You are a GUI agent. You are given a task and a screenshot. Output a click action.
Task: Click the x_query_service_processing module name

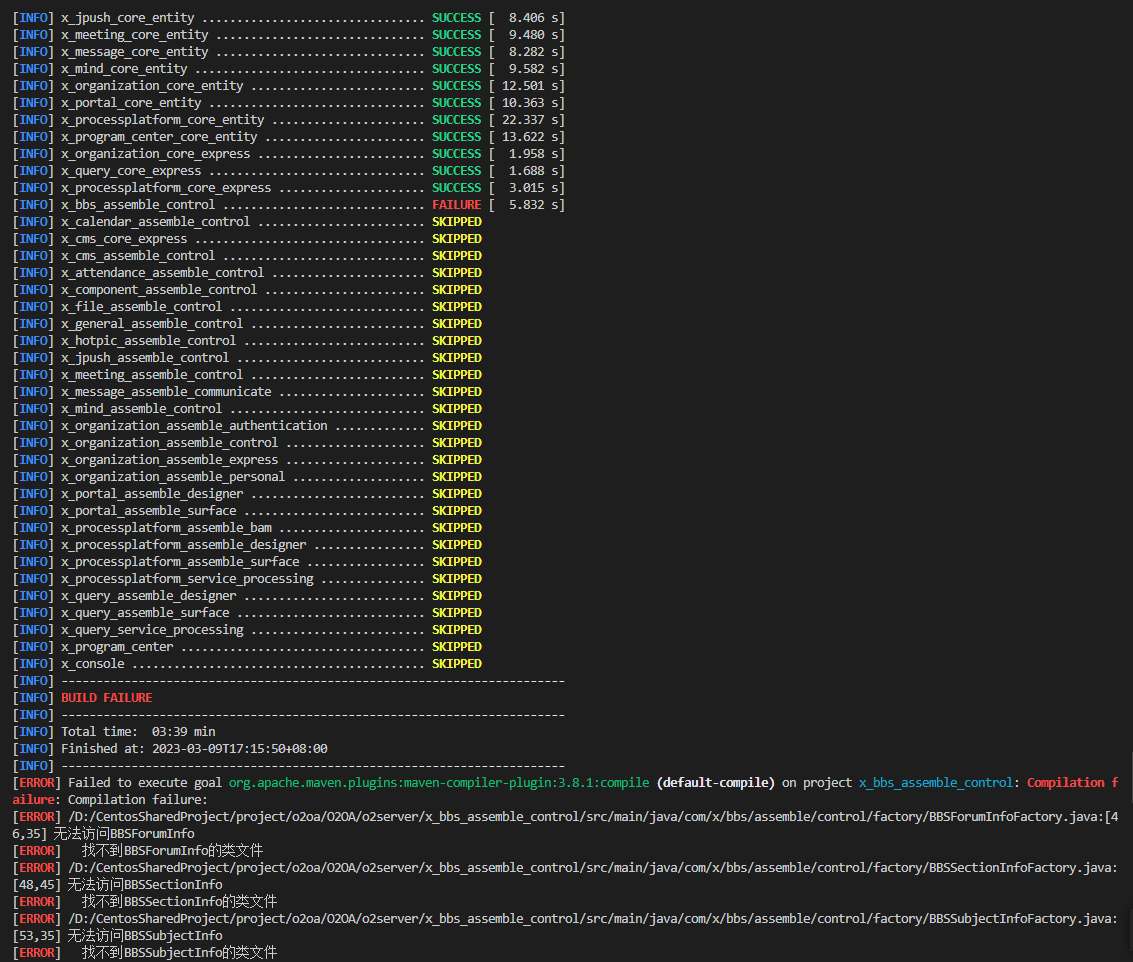(x=152, y=630)
